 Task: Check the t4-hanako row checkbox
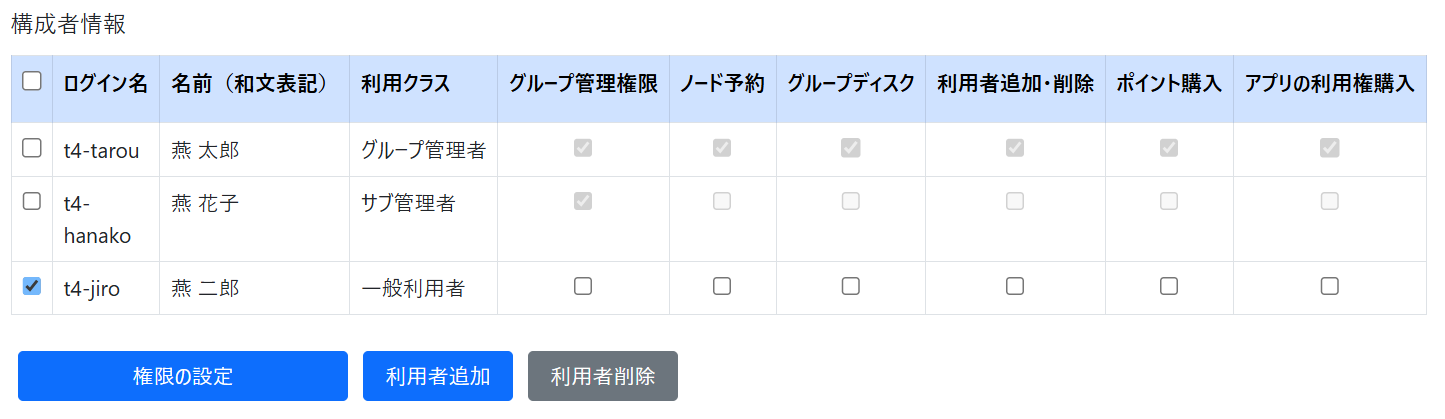coord(32,201)
